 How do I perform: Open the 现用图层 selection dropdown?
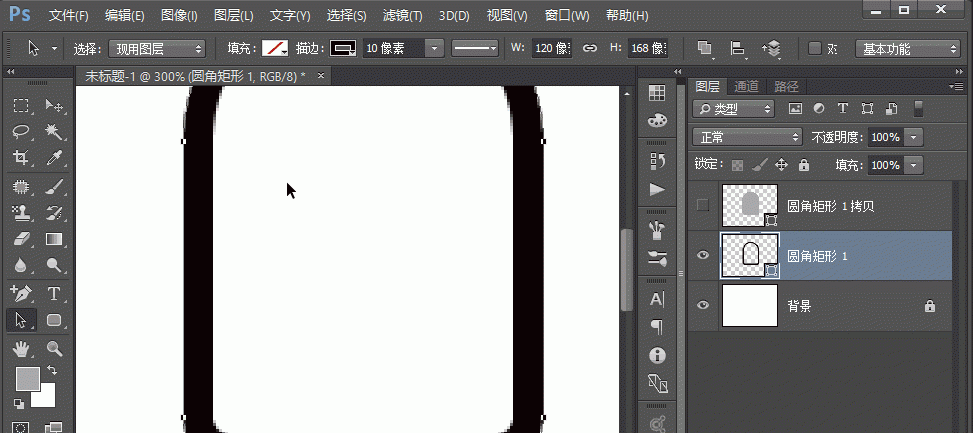click(155, 48)
